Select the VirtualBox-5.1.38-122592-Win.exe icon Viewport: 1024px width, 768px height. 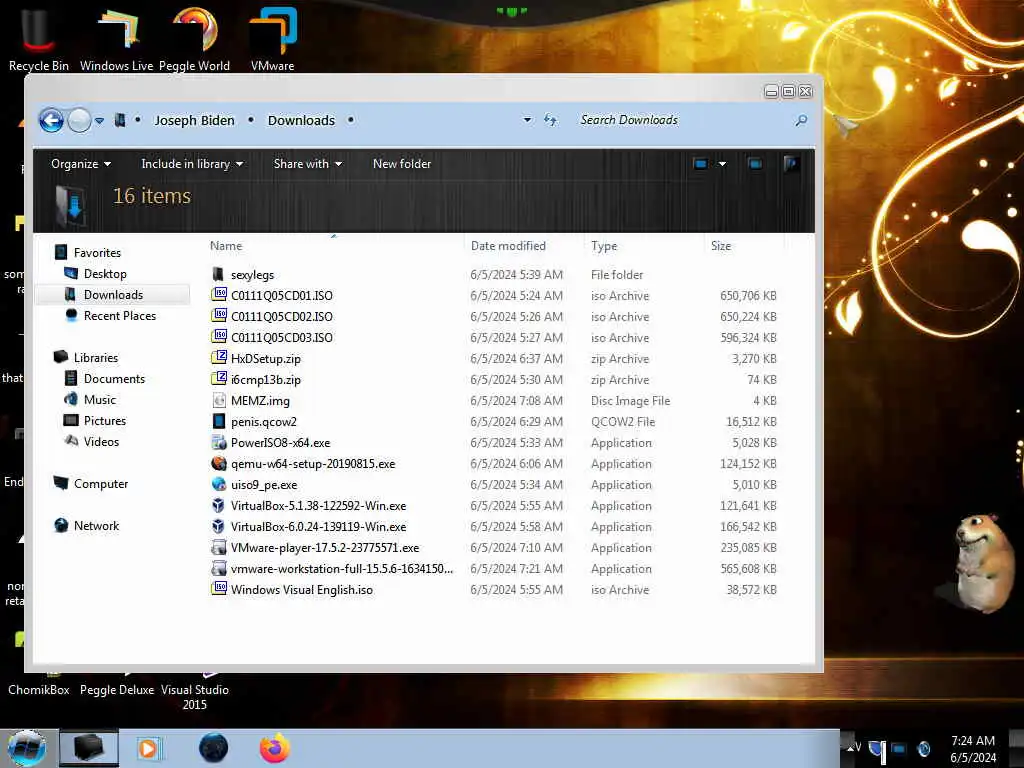tap(219, 505)
